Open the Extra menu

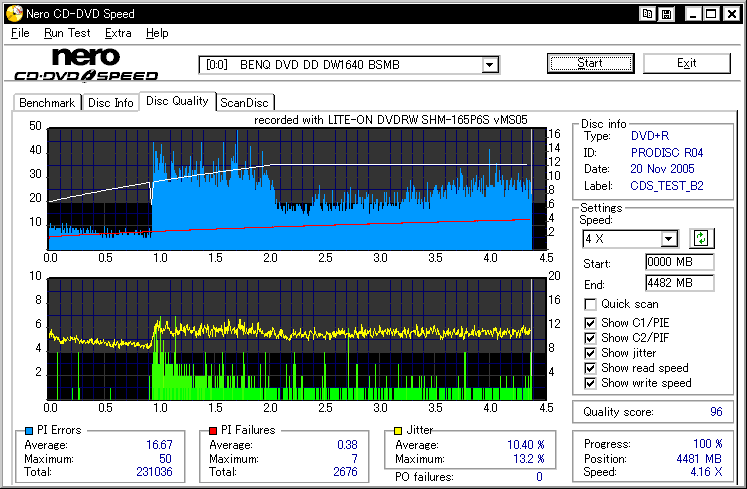[x=118, y=33]
